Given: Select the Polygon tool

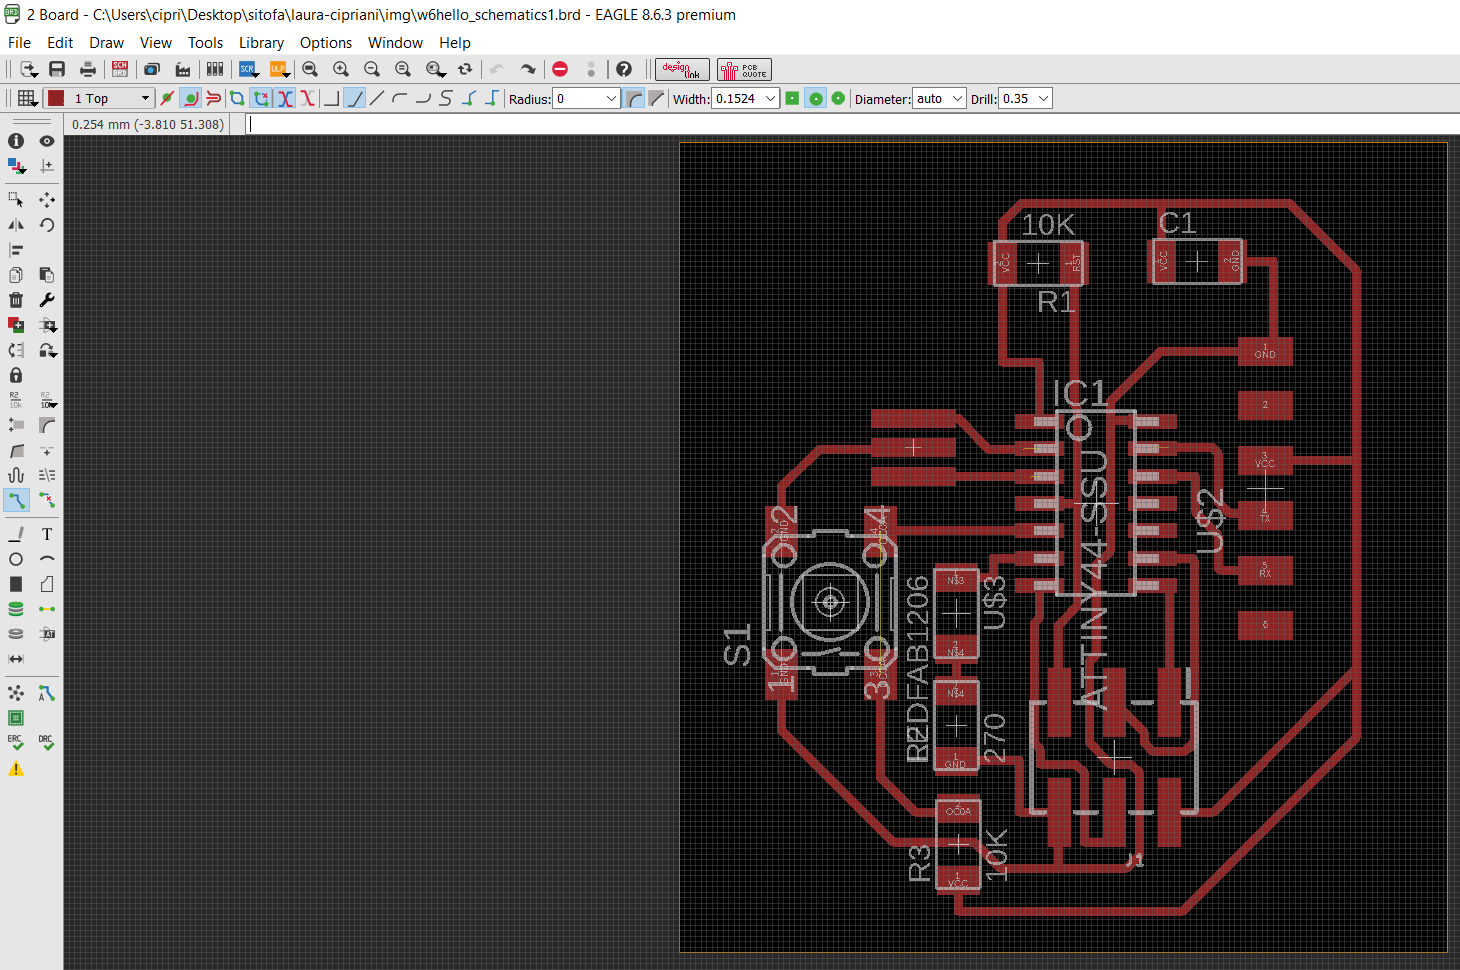Looking at the screenshot, I should click(47, 584).
